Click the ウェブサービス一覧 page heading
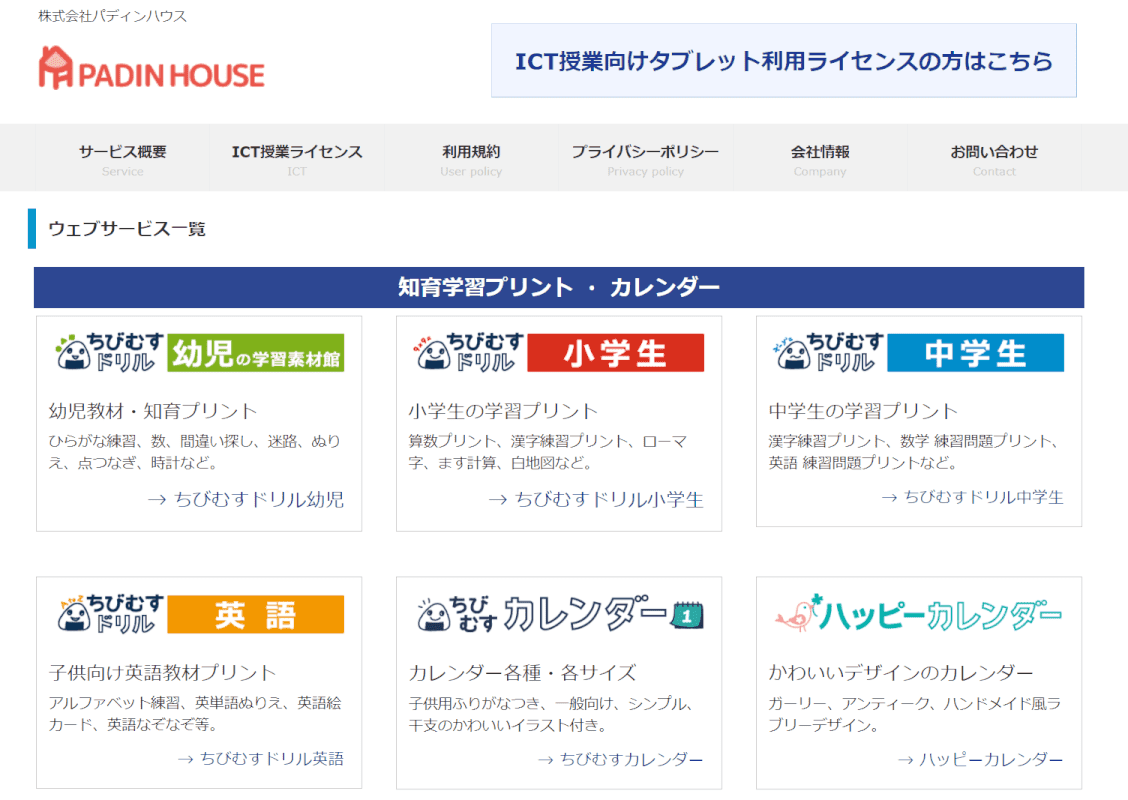 (x=127, y=229)
